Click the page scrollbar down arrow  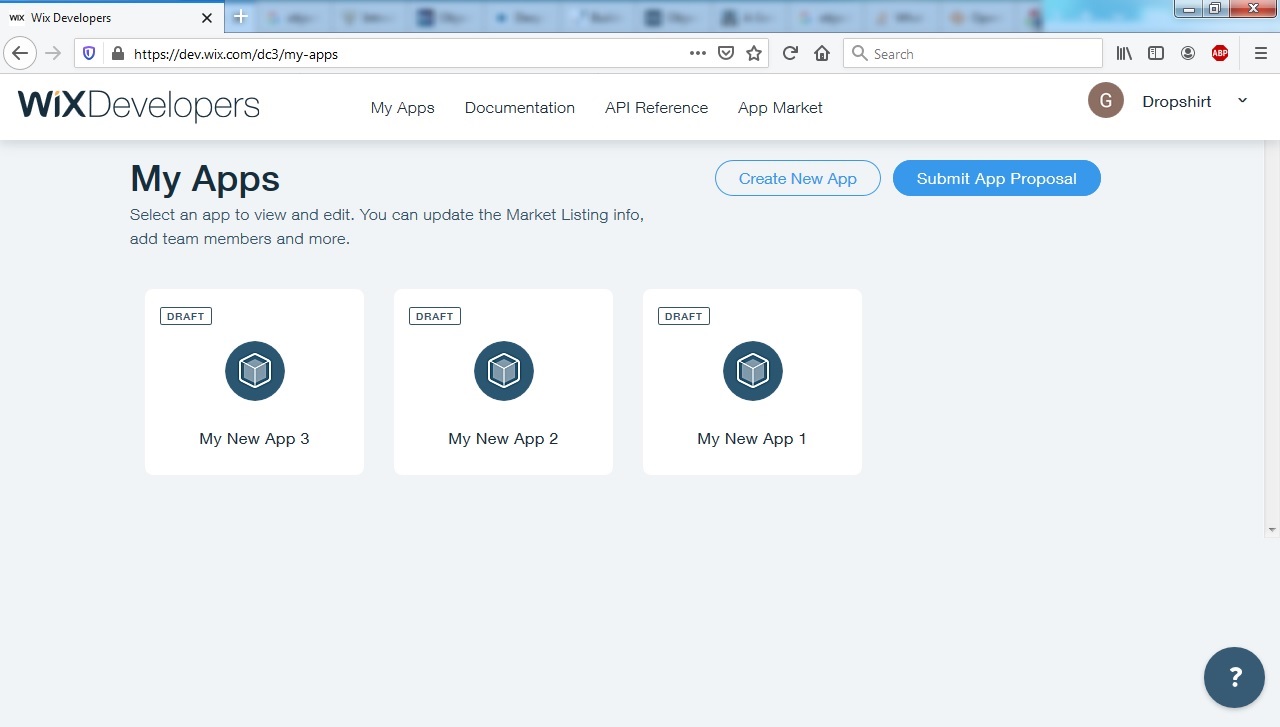[1272, 530]
